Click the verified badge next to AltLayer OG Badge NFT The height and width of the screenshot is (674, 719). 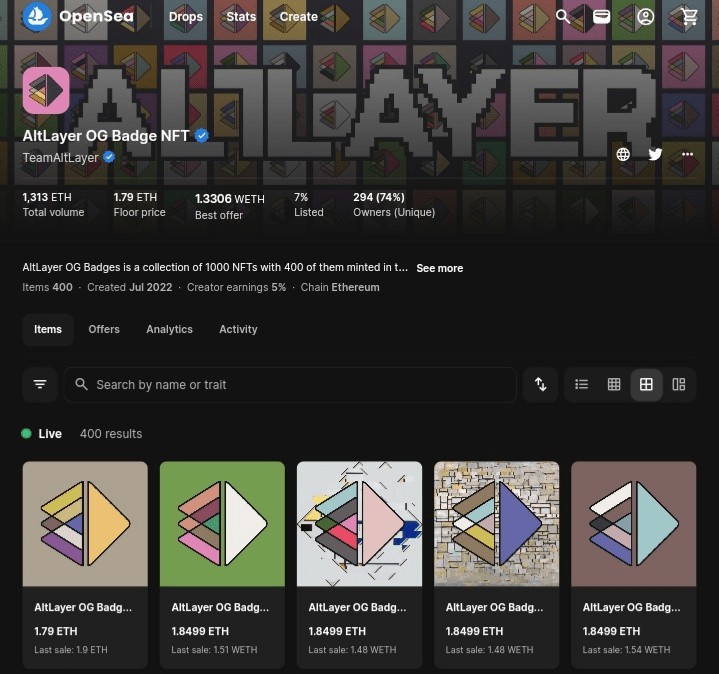pyautogui.click(x=202, y=136)
